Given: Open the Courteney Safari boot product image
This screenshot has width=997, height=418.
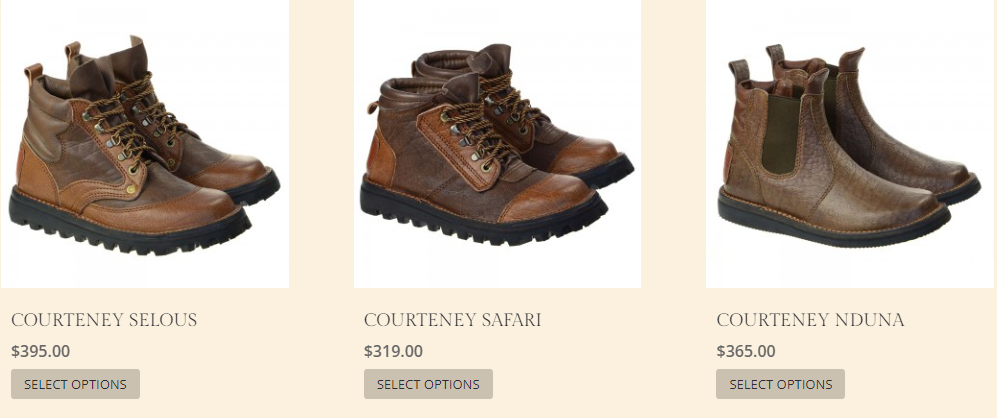Looking at the screenshot, I should point(497,144).
